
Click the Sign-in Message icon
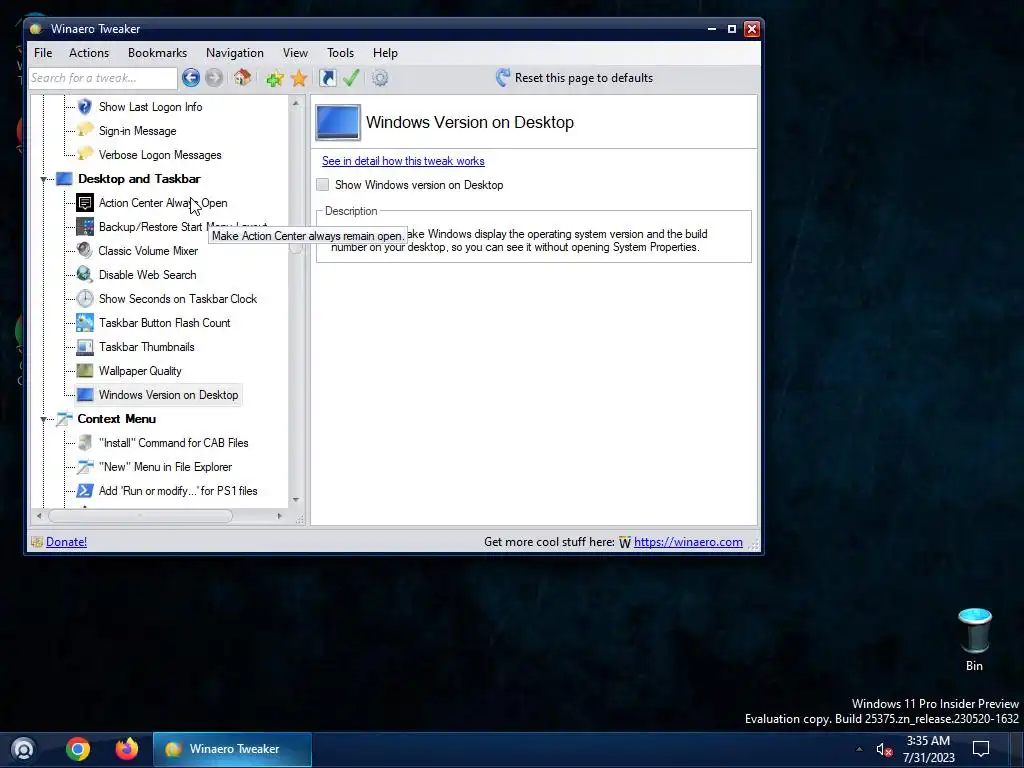(x=85, y=130)
